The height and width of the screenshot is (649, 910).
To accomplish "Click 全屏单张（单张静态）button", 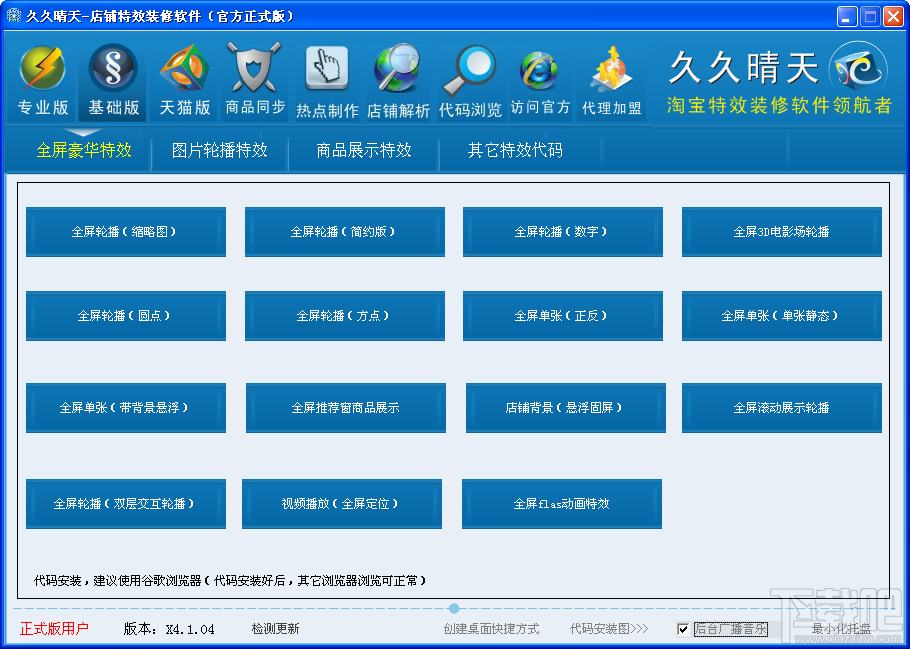I will click(x=782, y=316).
